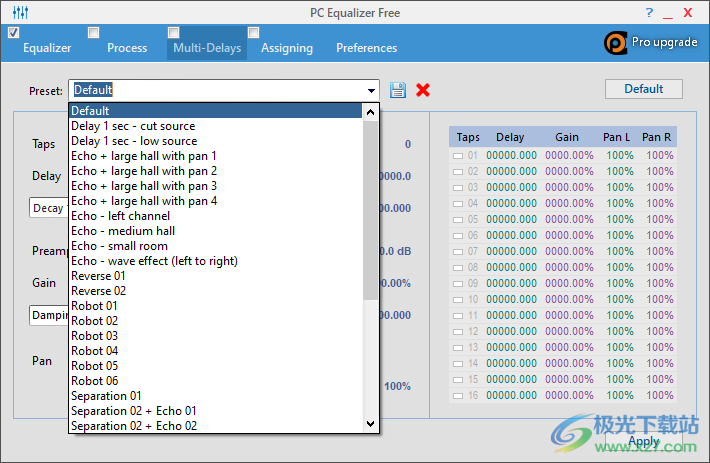Select preset 'Echo - medium hall'

[216, 230]
